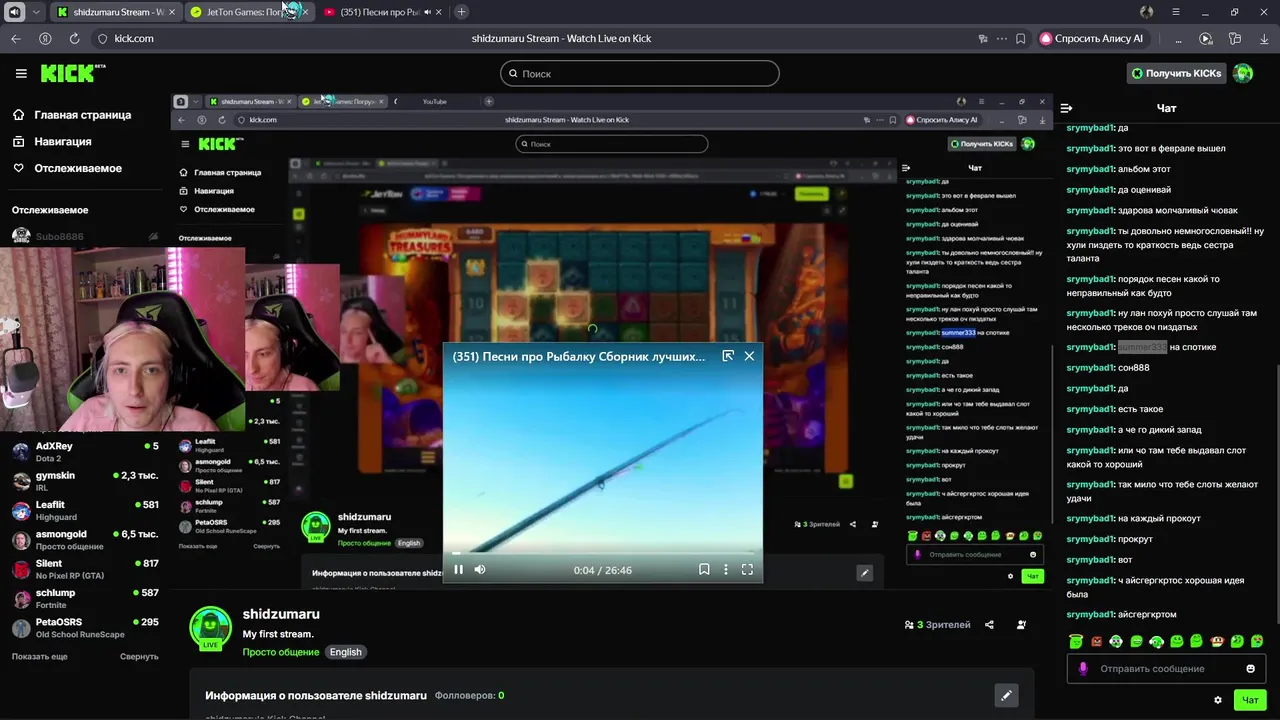Image resolution: width=1280 pixels, height=720 pixels.
Task: Open the media player toolbar icon
Action: tap(1206, 38)
